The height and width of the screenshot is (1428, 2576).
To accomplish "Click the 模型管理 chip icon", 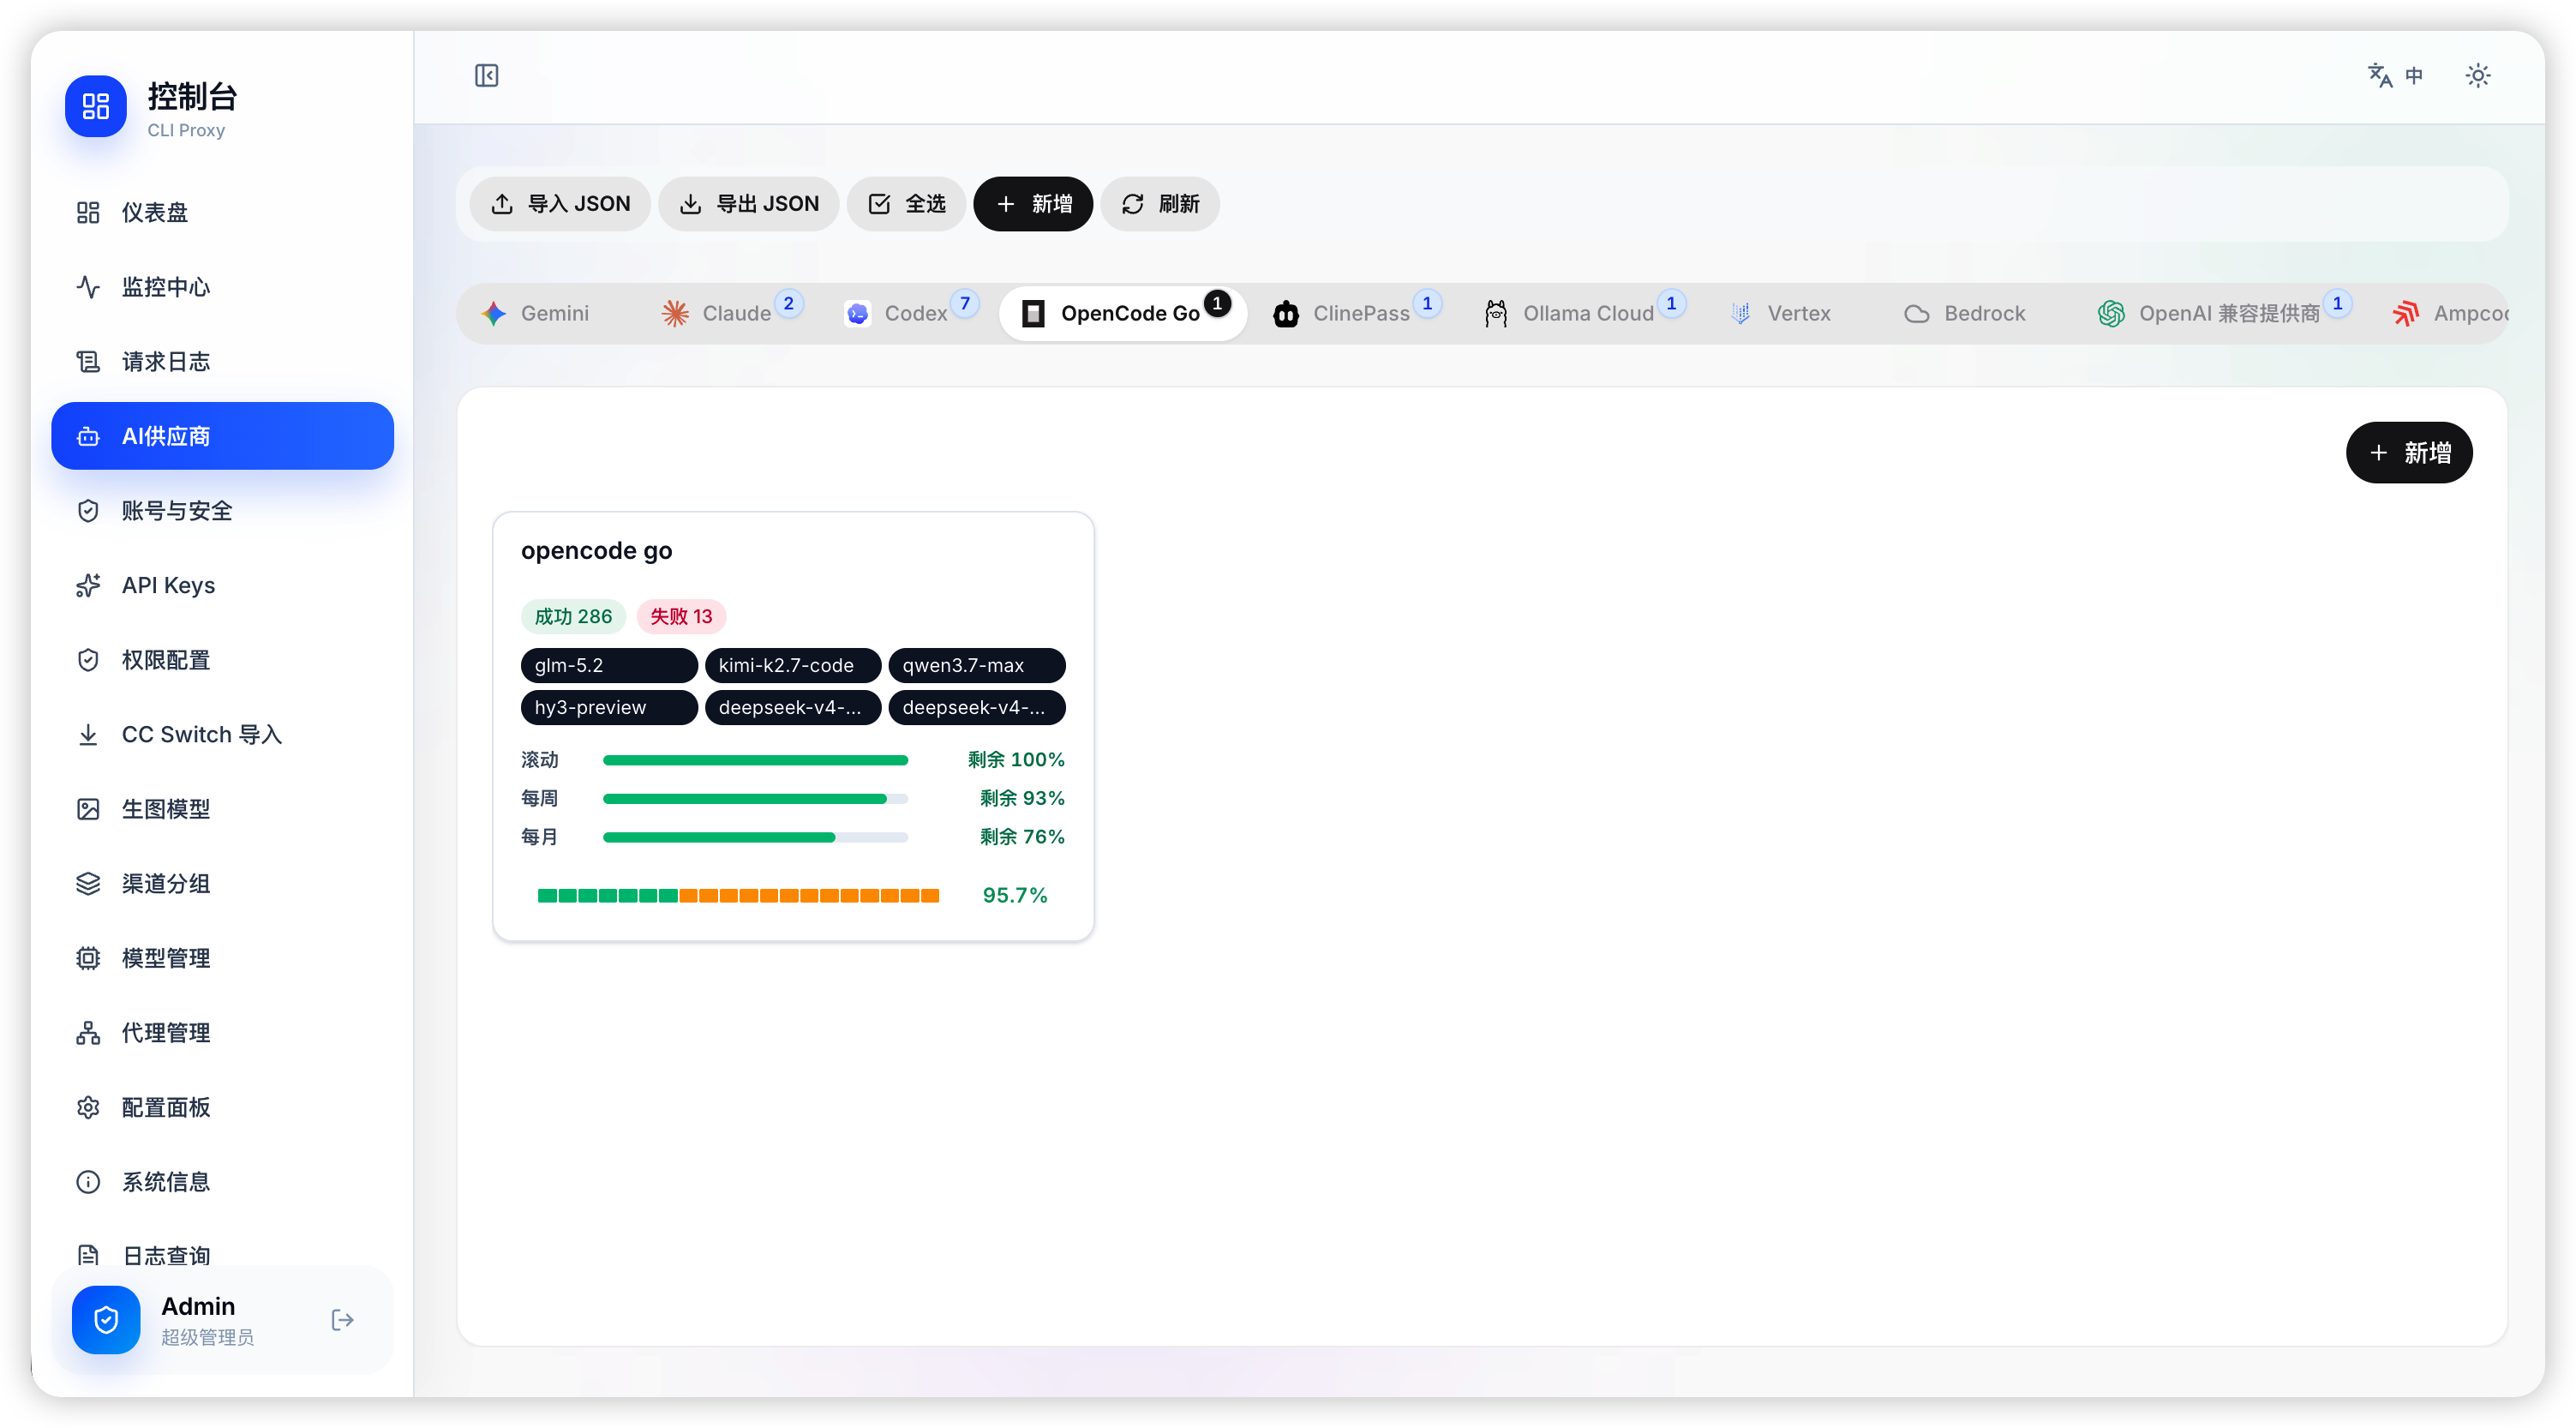I will click(x=88, y=958).
